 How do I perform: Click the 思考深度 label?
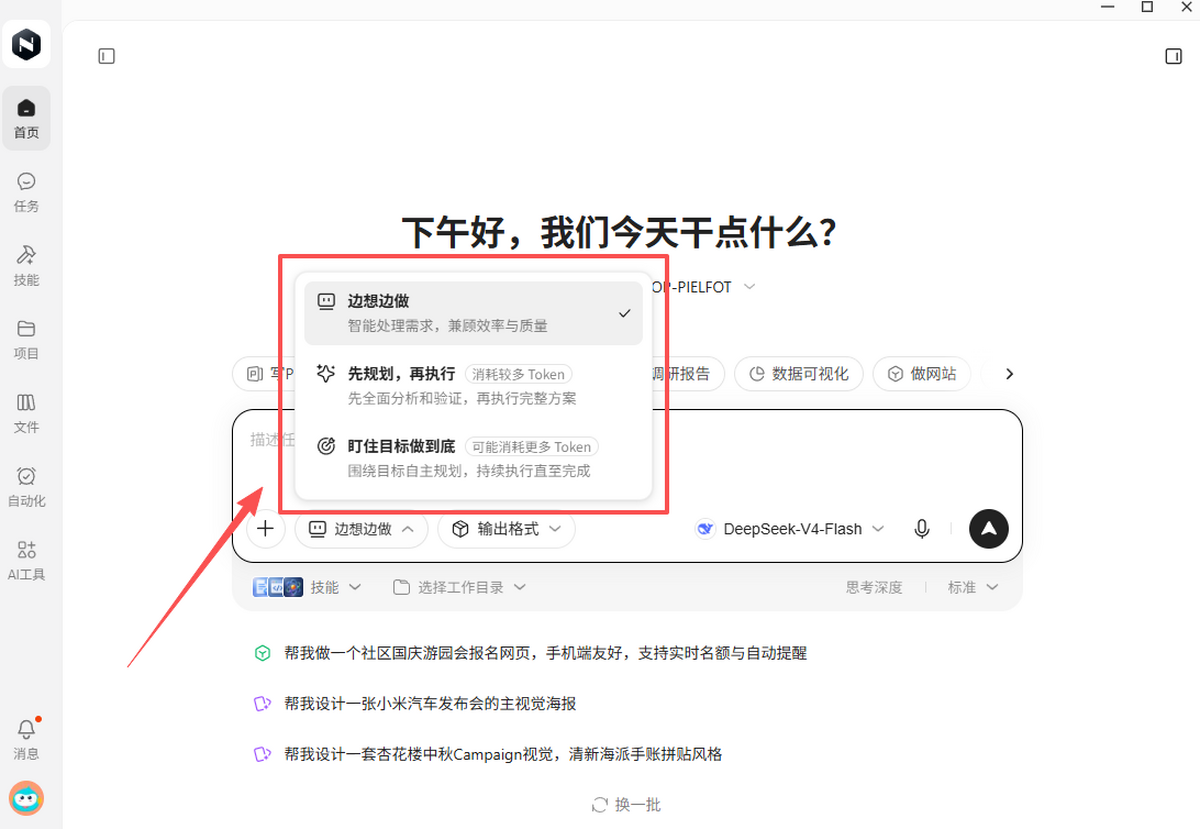(874, 588)
